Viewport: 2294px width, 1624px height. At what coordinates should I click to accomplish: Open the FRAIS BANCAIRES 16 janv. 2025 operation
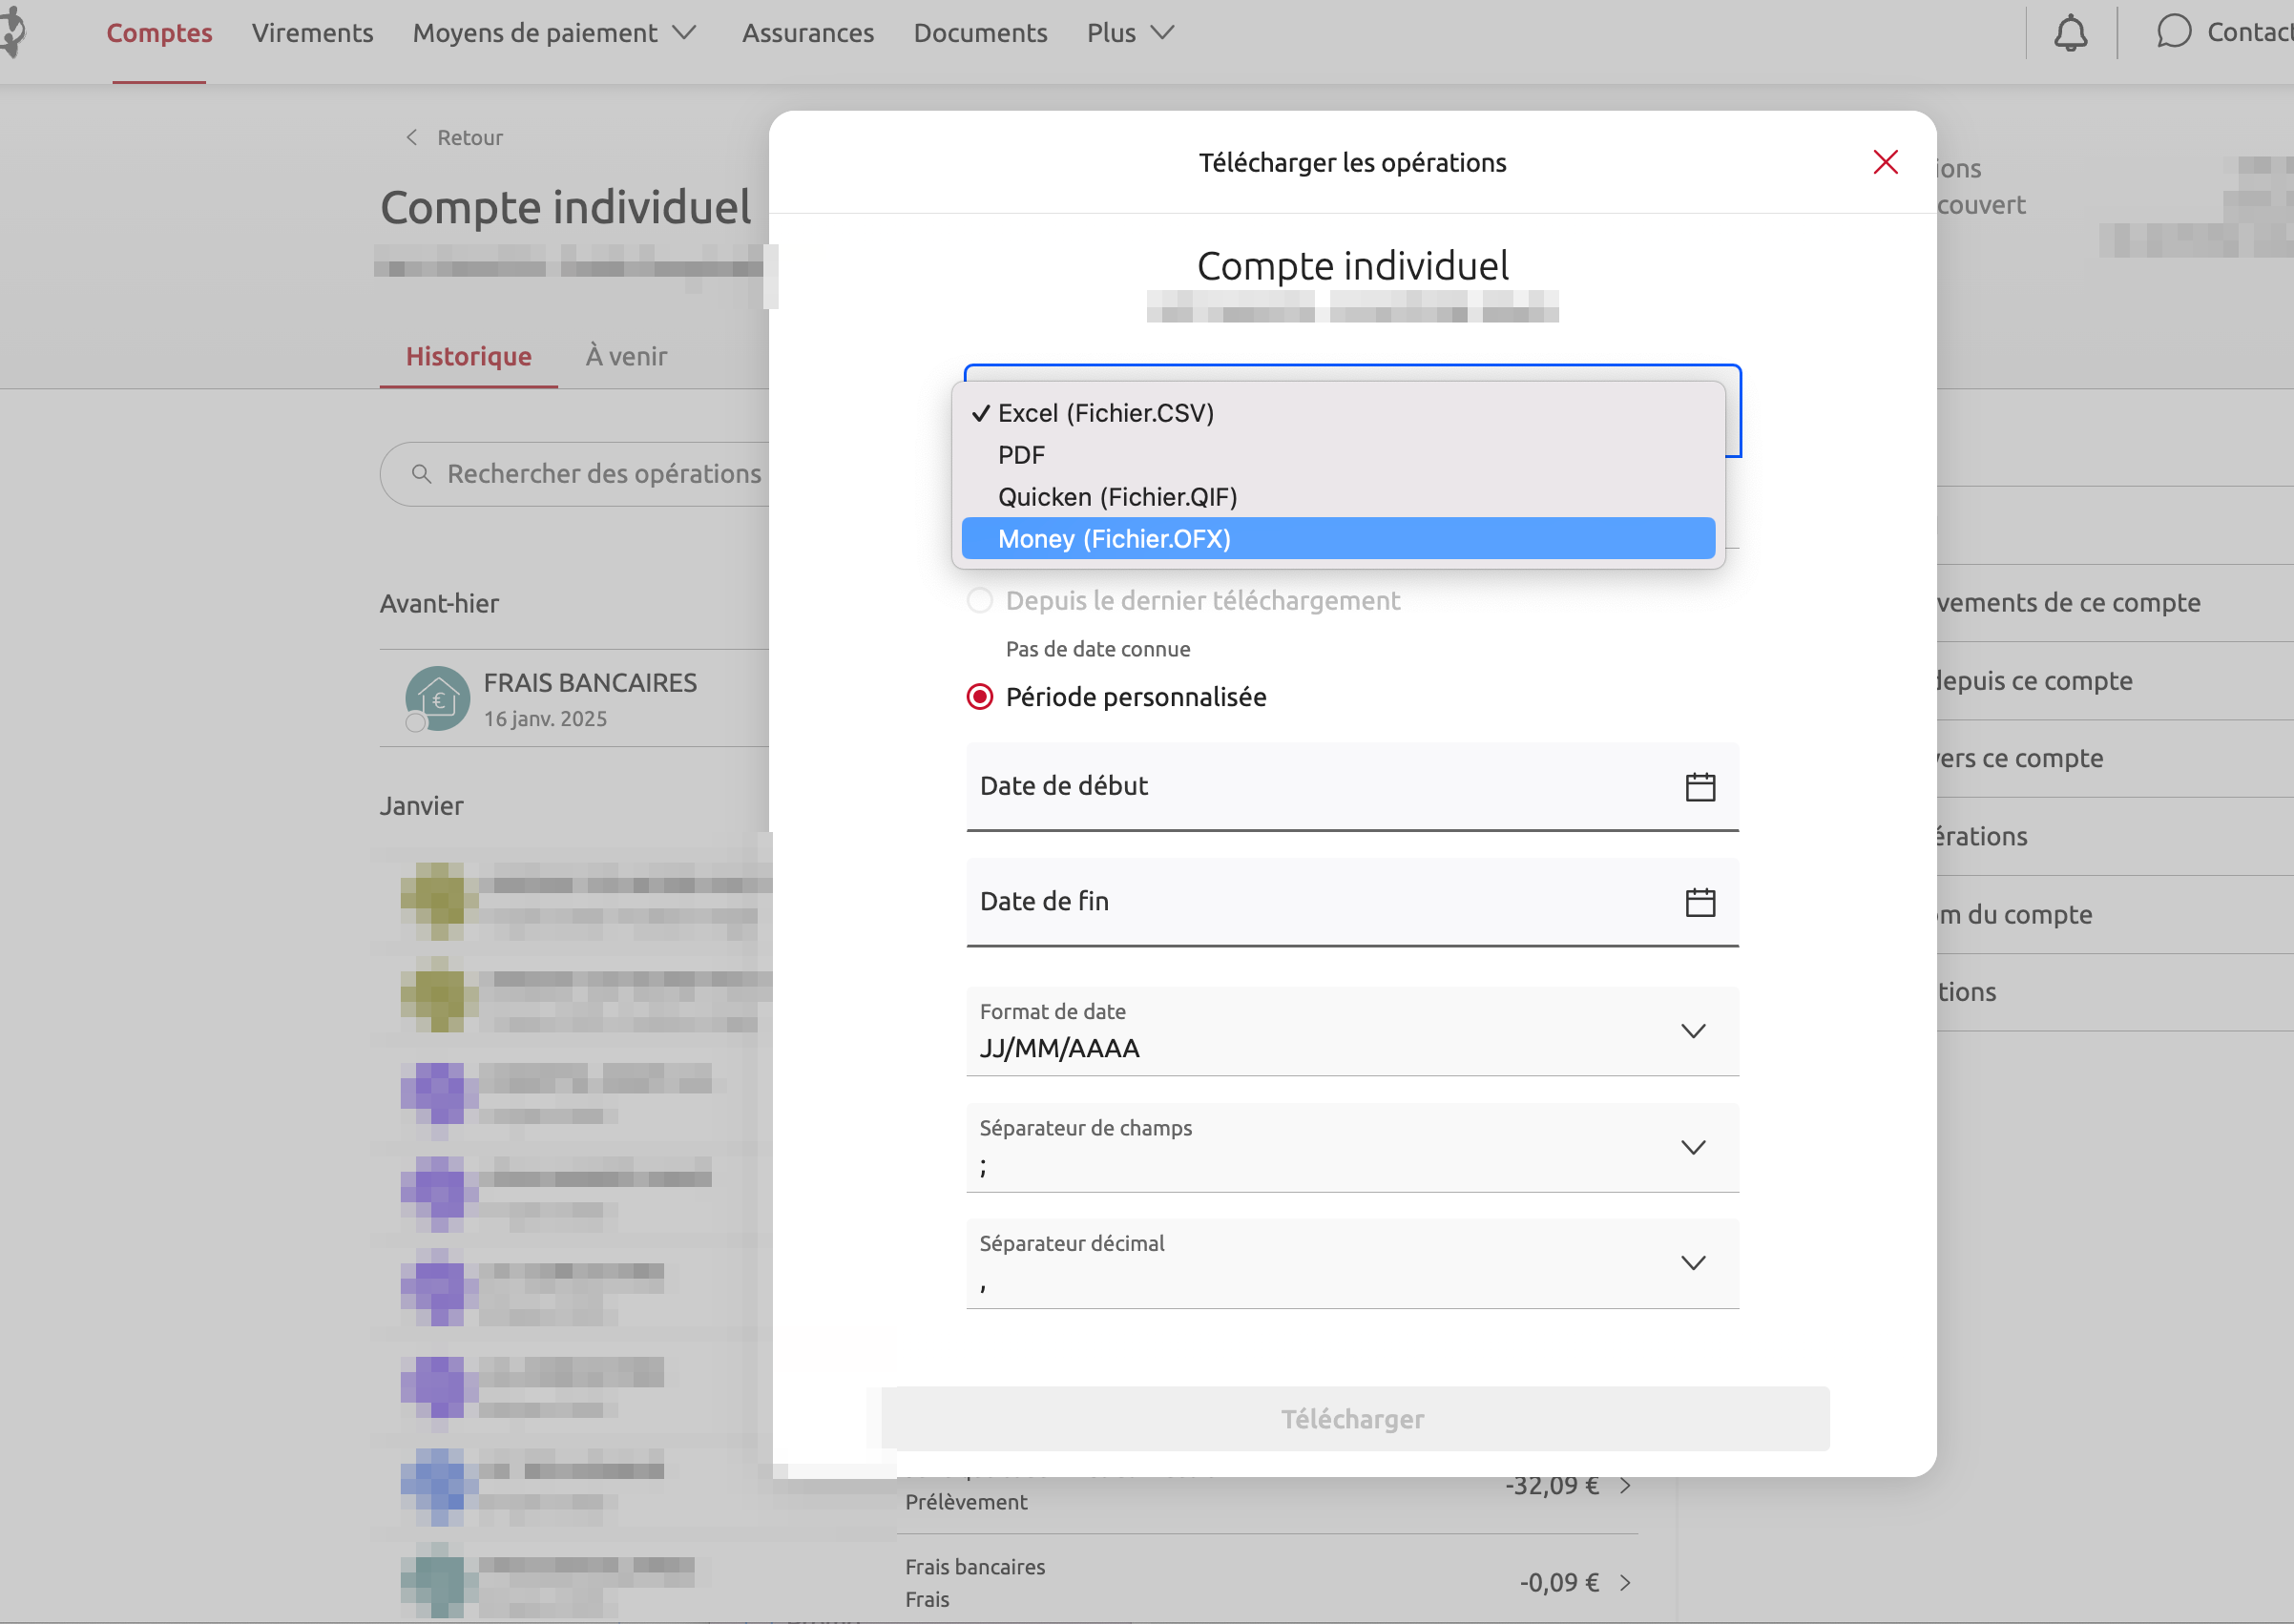tap(575, 698)
